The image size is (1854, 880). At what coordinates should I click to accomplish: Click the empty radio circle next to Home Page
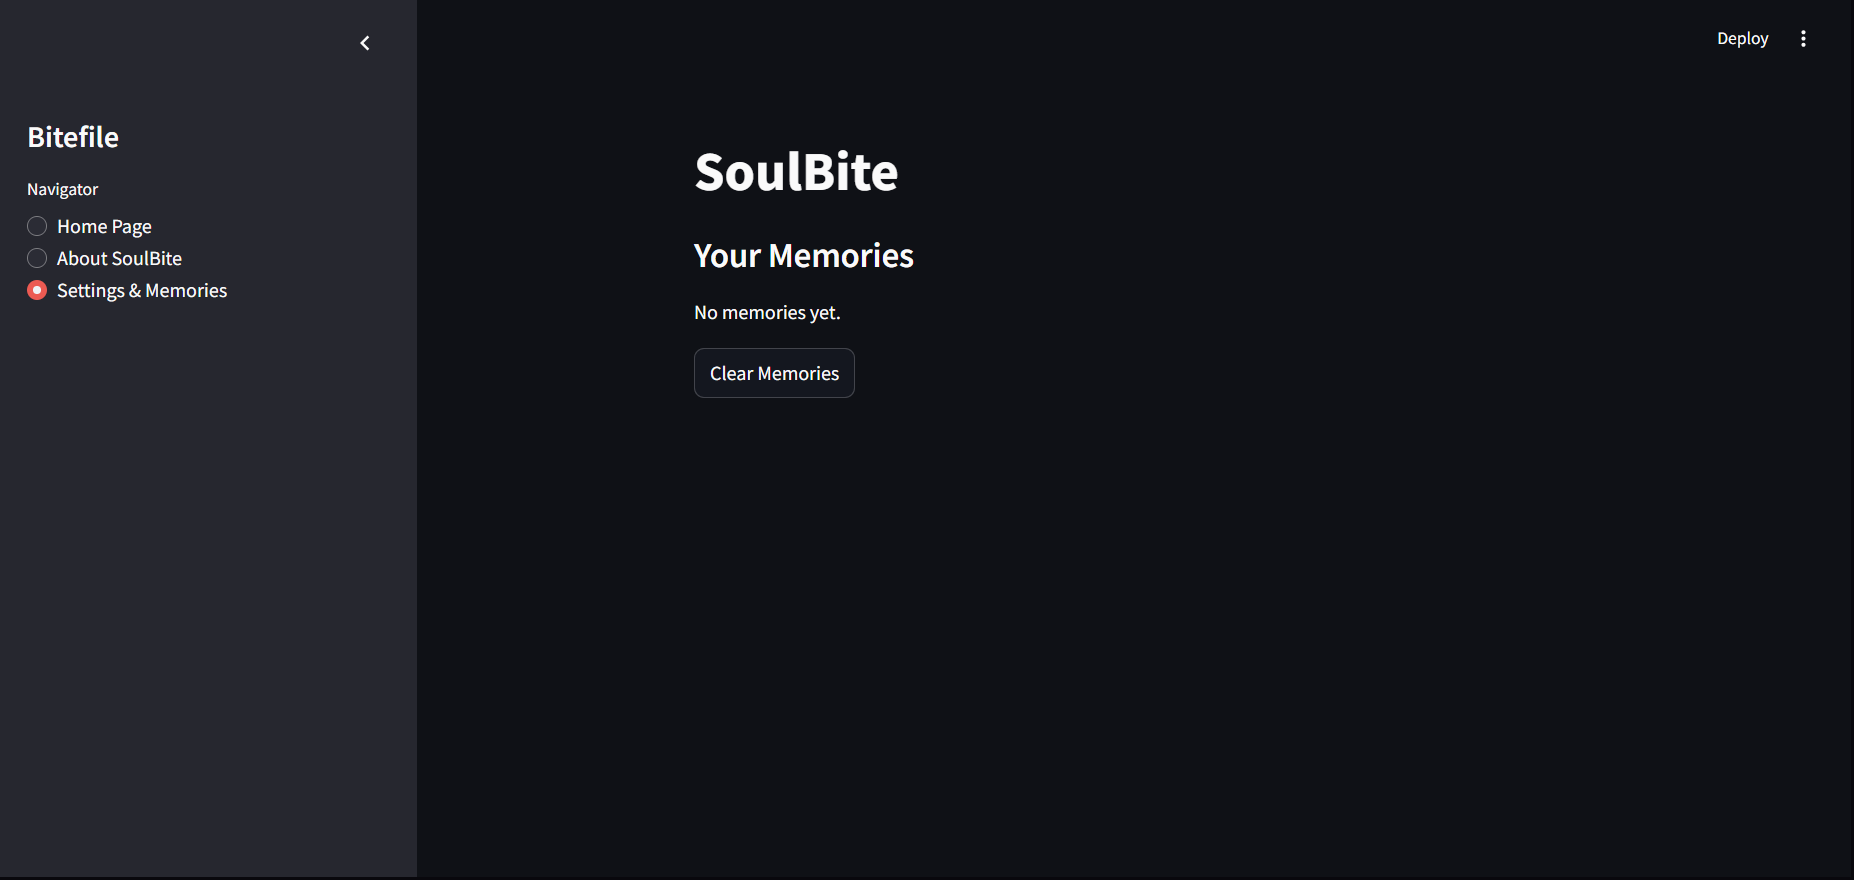pyautogui.click(x=36, y=226)
